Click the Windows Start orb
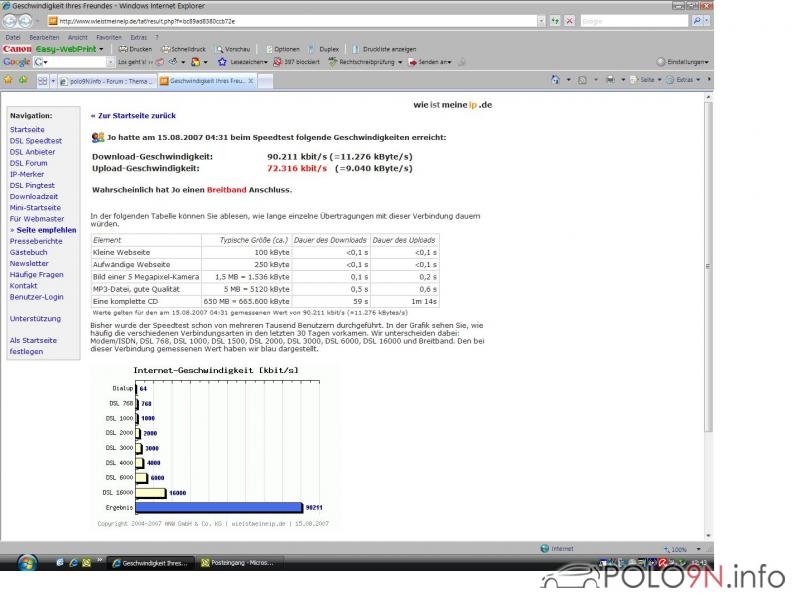800x600 pixels. [x=27, y=563]
